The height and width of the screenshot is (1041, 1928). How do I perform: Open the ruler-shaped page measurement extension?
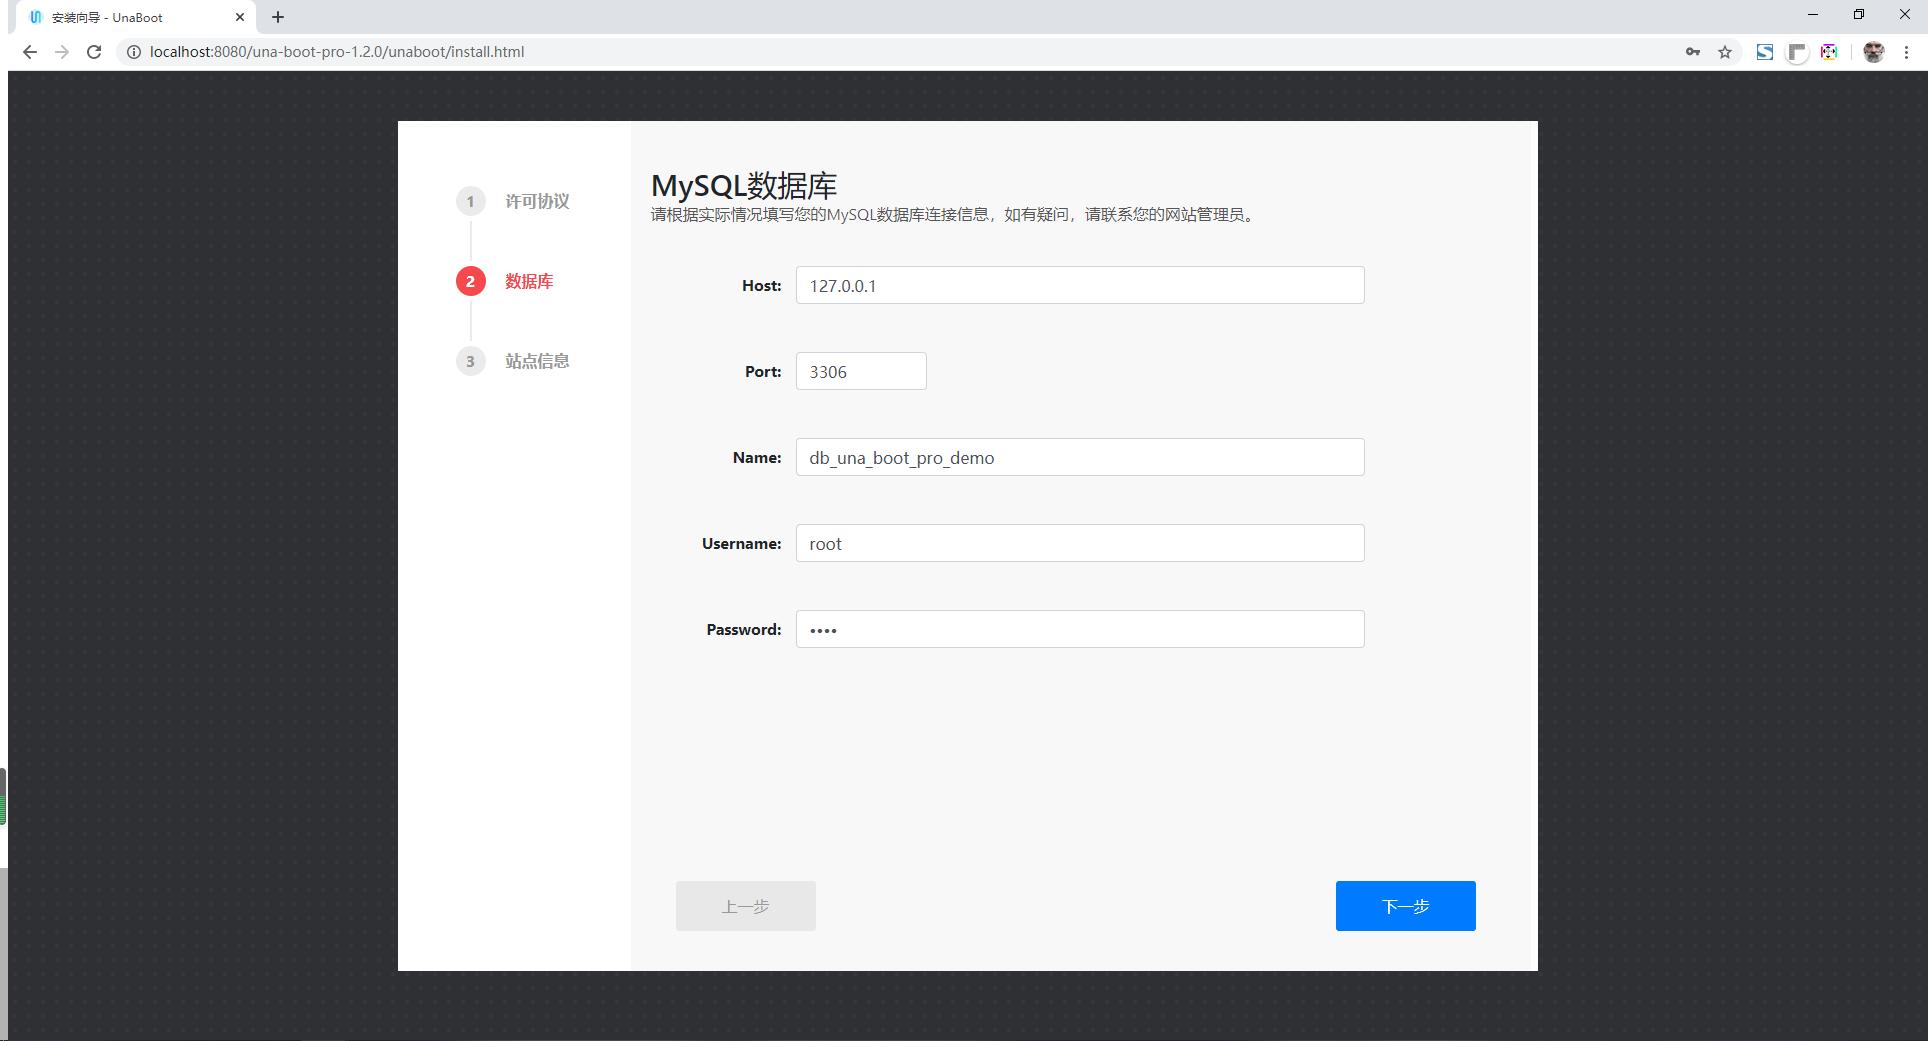[1797, 51]
